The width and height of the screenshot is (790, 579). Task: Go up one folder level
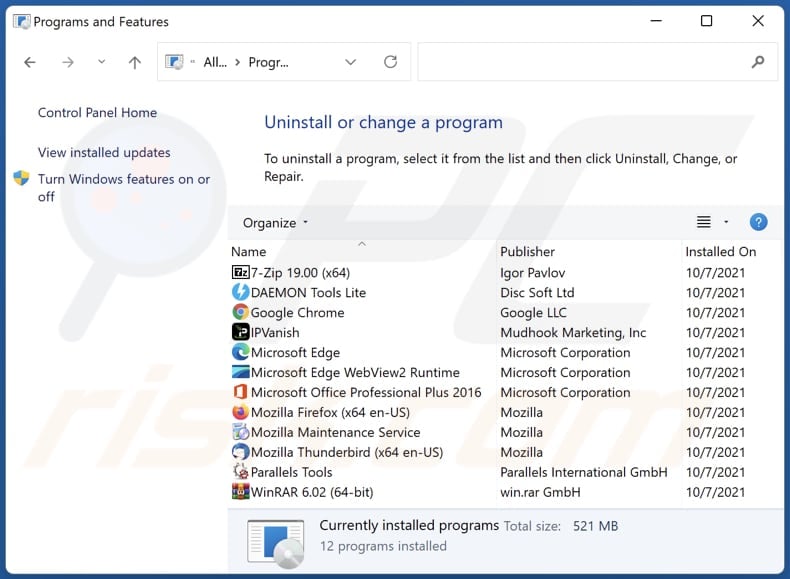click(135, 62)
